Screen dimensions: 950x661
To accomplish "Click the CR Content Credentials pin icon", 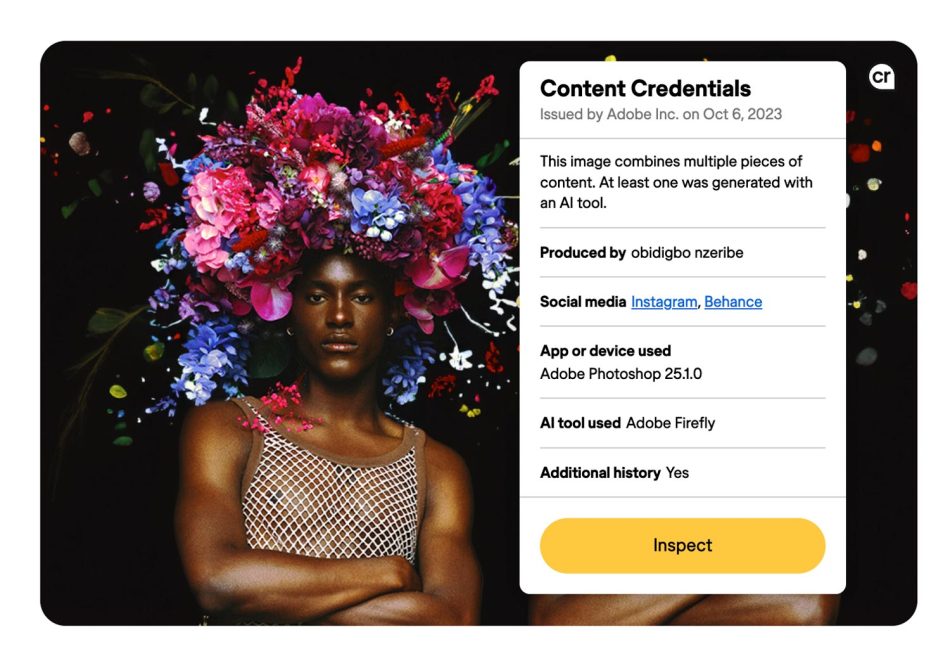I will point(881,77).
